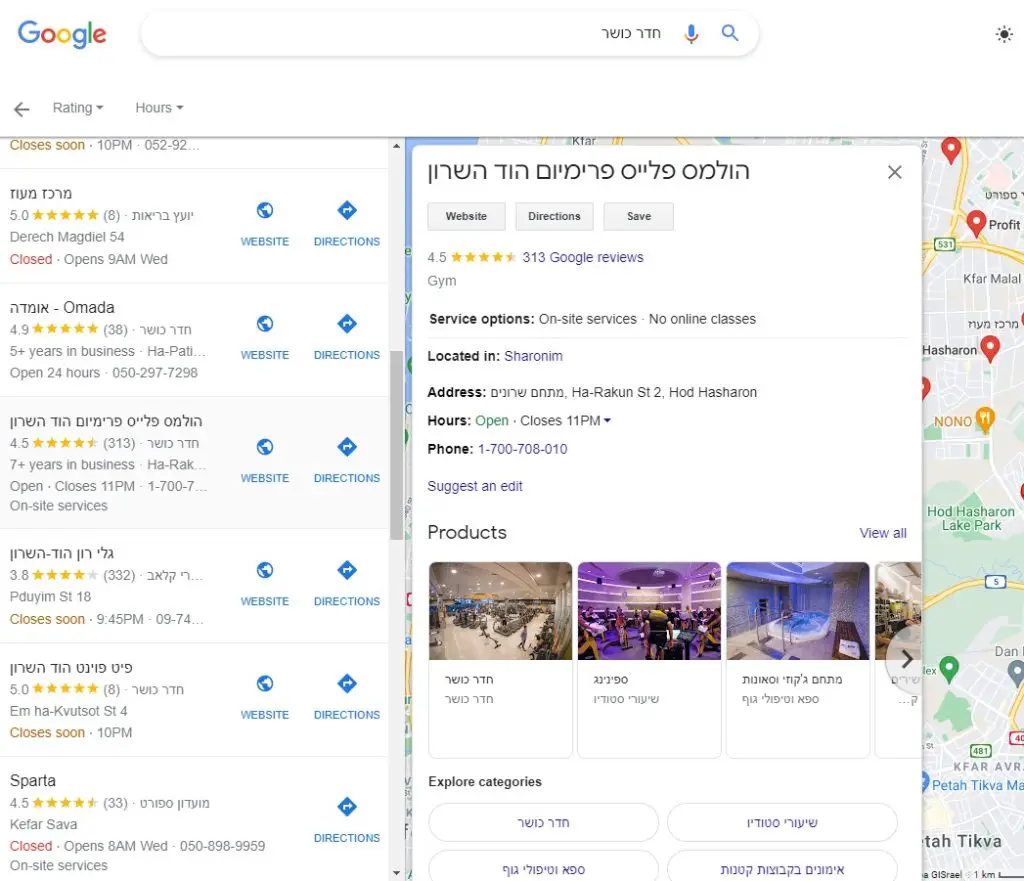Toggle dark theme with sun icon
This screenshot has width=1024, height=881.
[1004, 34]
